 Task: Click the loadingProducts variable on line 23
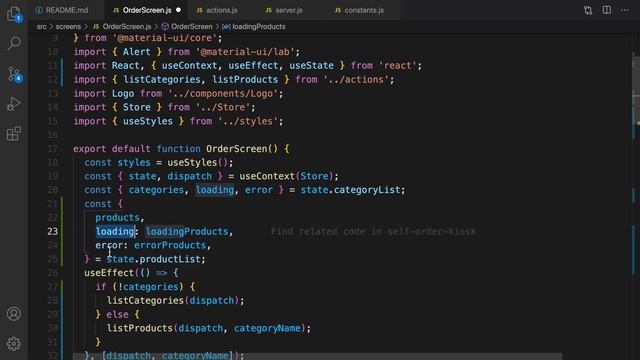click(187, 231)
